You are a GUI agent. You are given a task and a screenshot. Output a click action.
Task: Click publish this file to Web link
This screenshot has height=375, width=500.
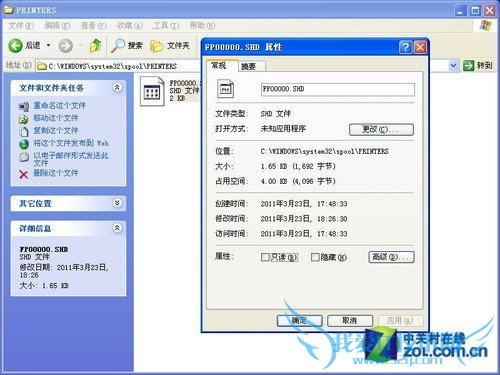tap(71, 143)
